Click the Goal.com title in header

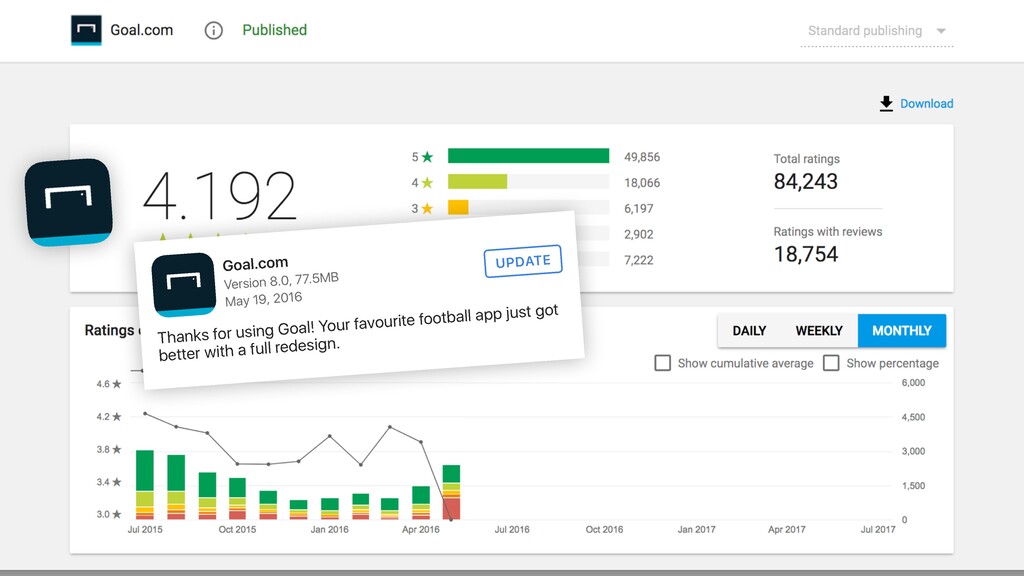coord(142,30)
